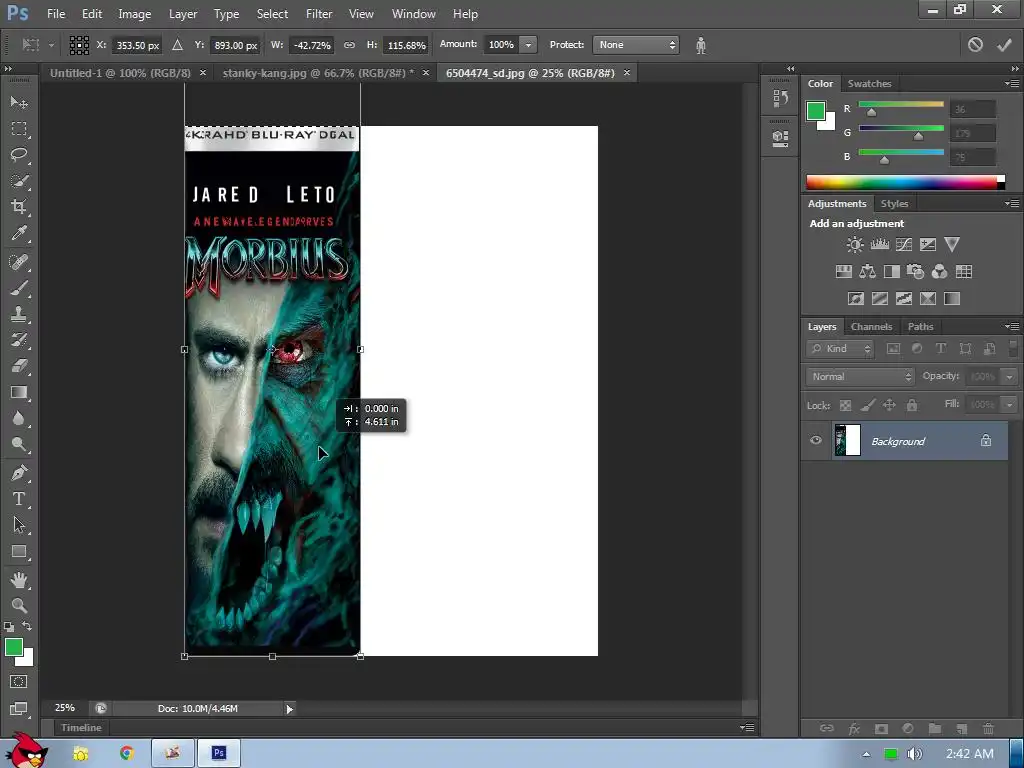Add a Color Balance adjustment
This screenshot has width=1024, height=768.
[867, 272]
